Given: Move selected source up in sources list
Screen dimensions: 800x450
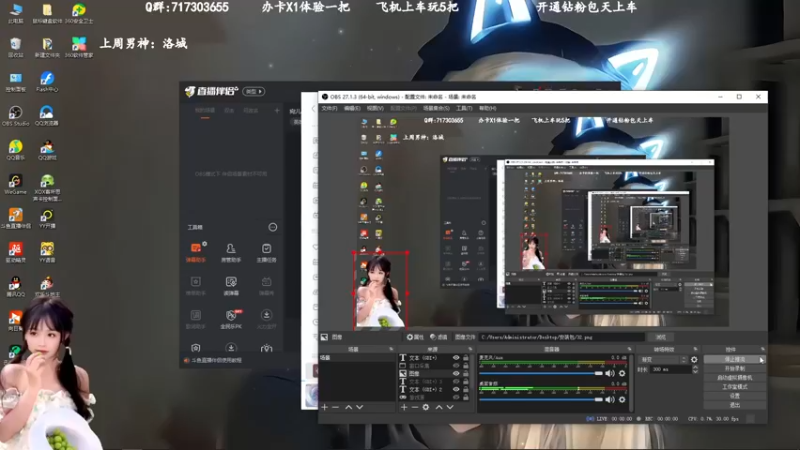Looking at the screenshot, I should pos(439,407).
